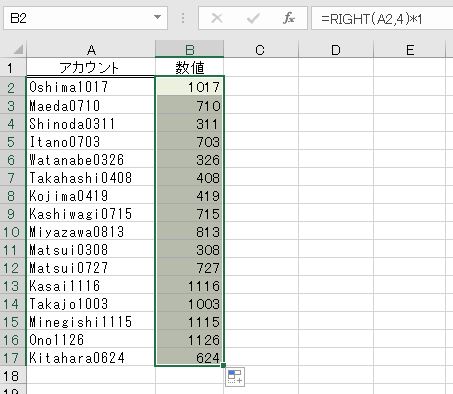Select cell Minegishi1115
453x394 pixels.
tap(91, 321)
